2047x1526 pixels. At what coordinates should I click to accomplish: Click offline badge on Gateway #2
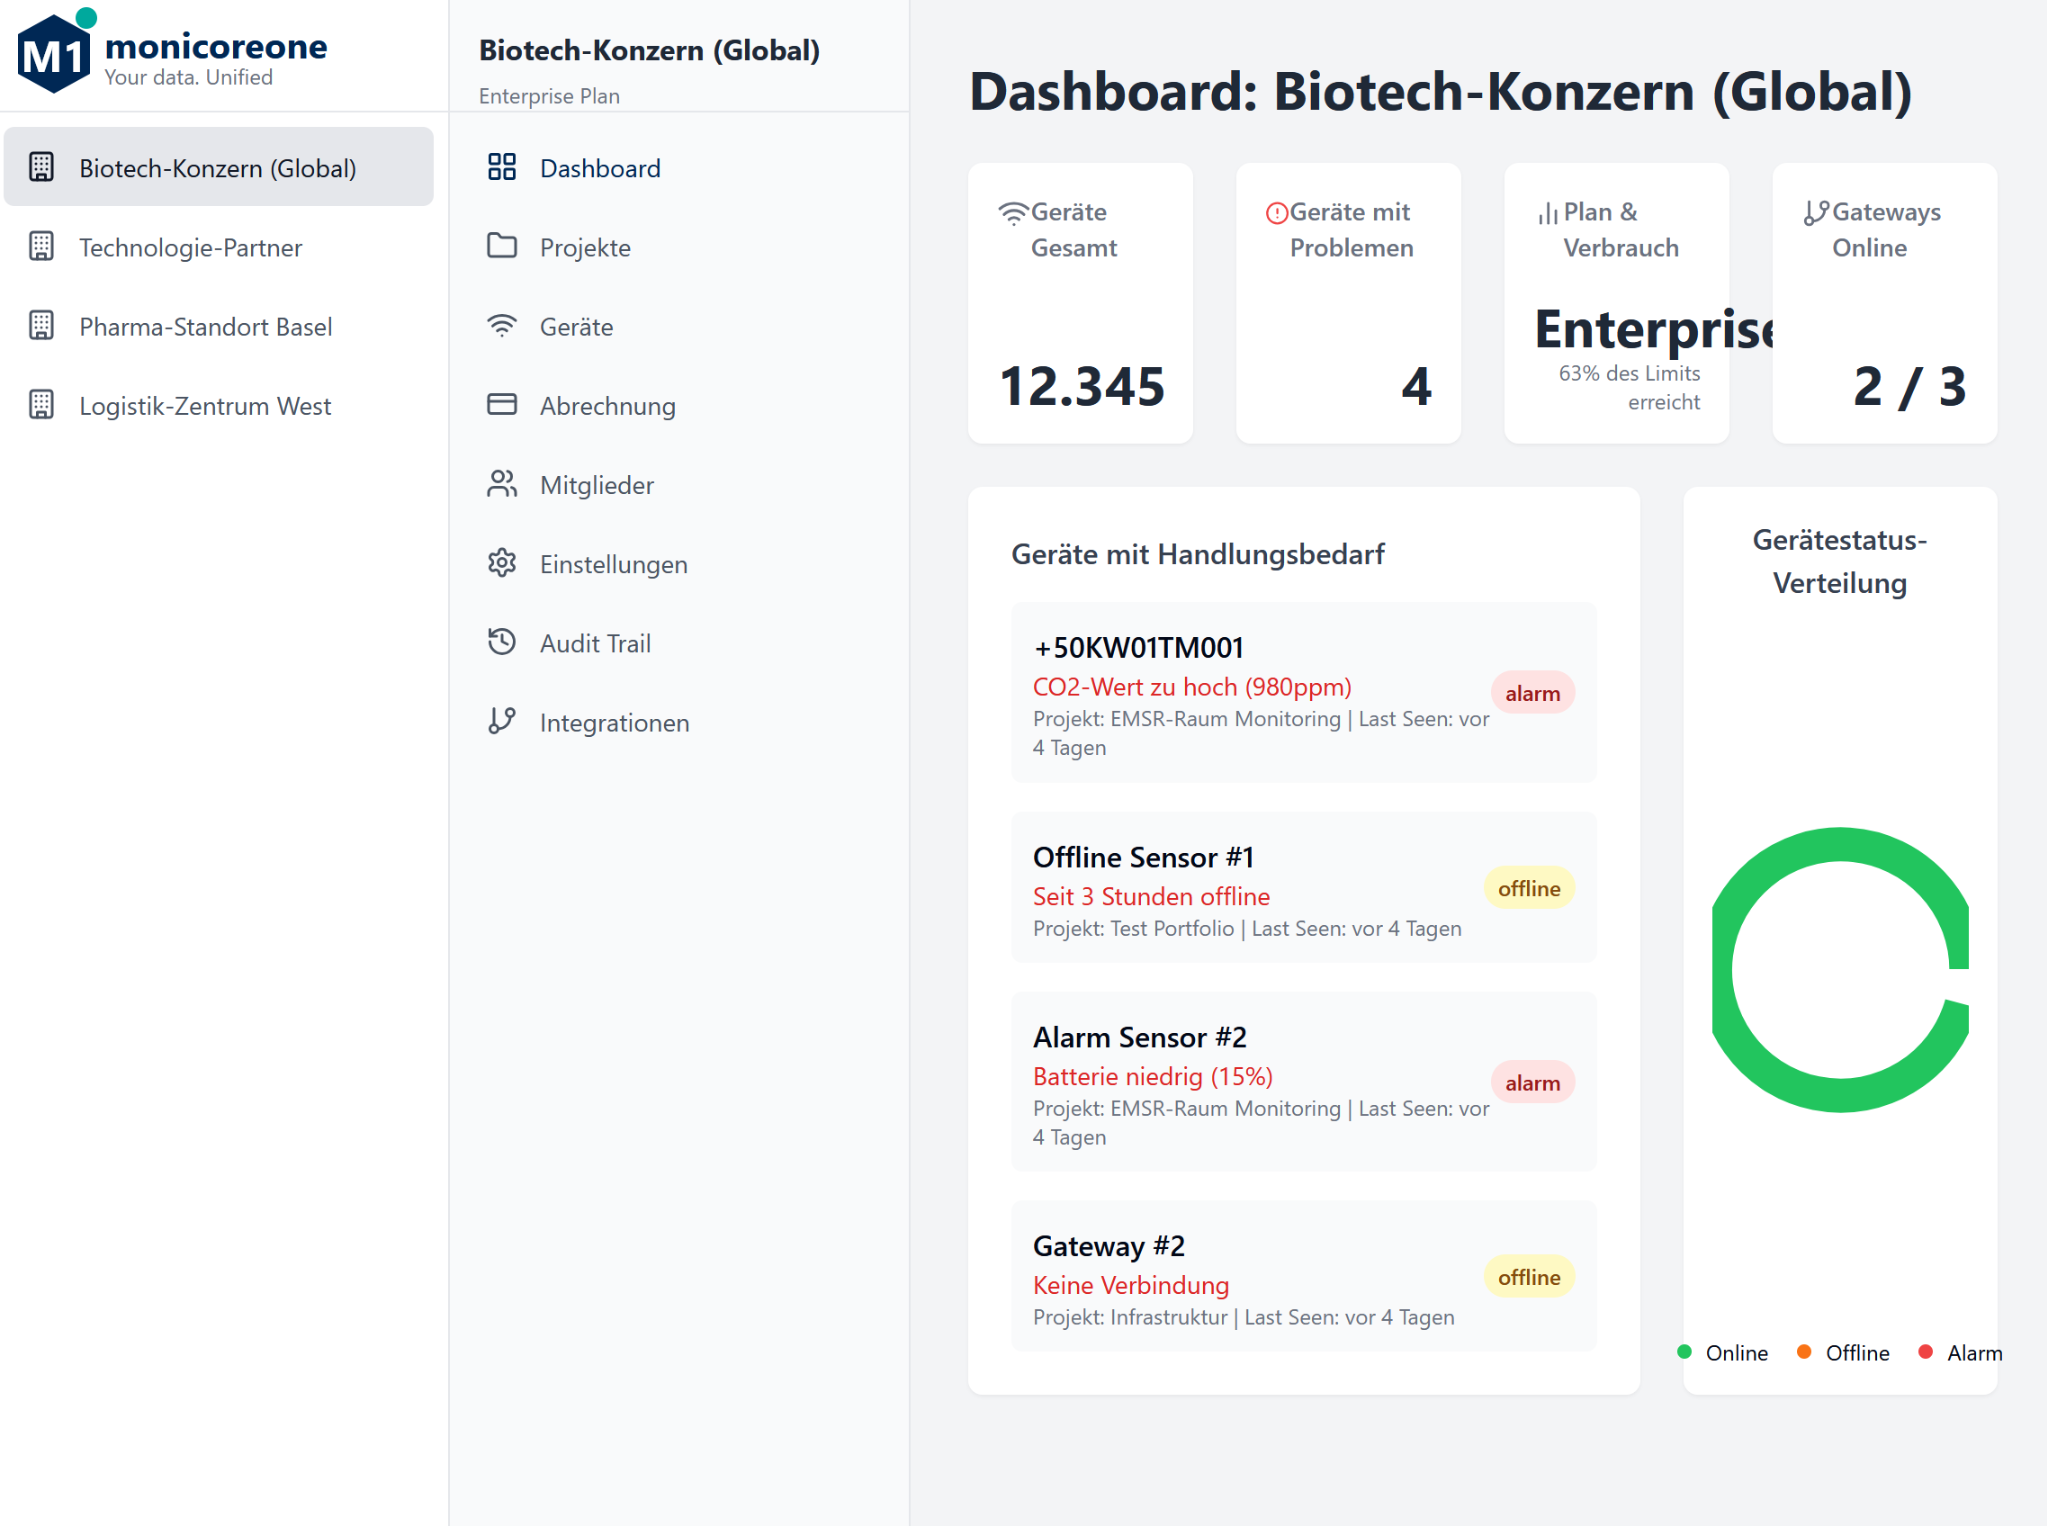1528,1277
